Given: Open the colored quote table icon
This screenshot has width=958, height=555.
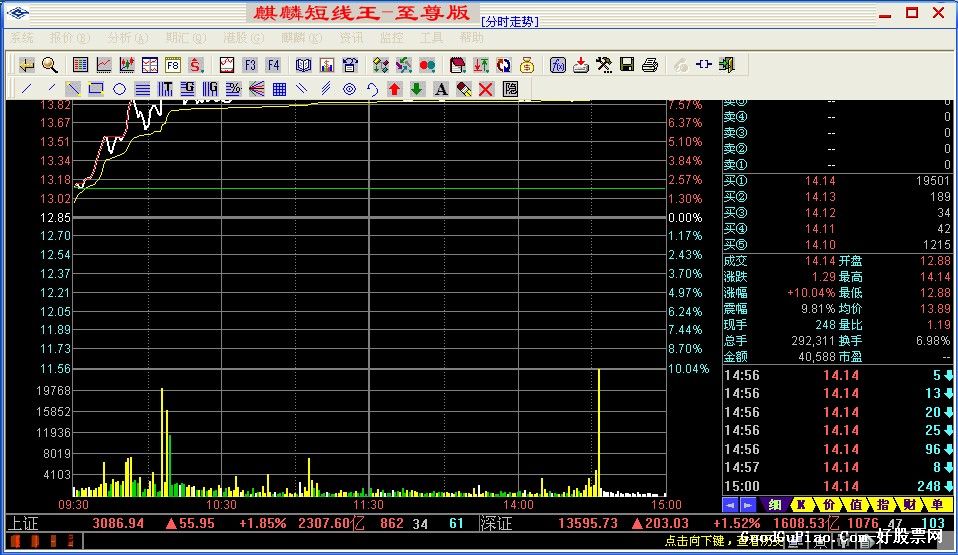Looking at the screenshot, I should [x=80, y=65].
